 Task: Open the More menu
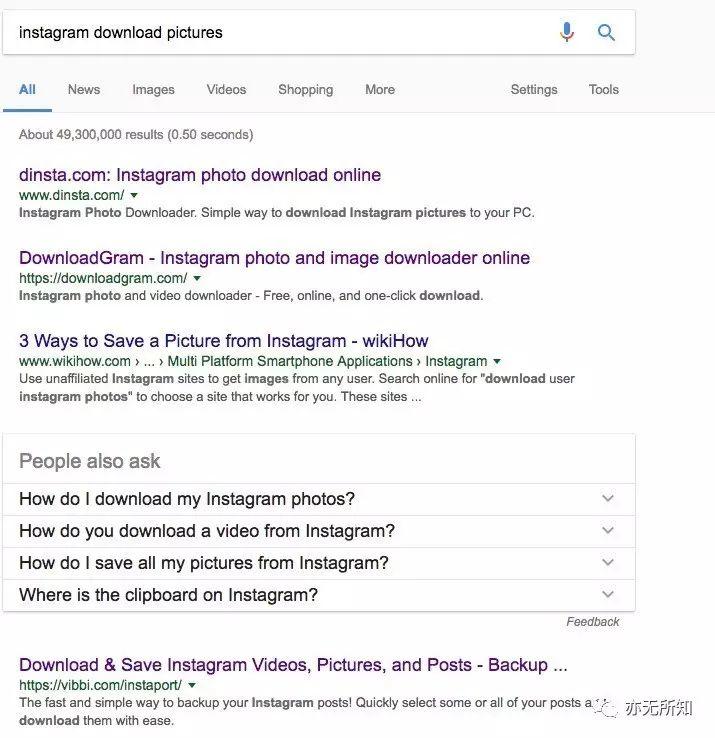pos(380,89)
